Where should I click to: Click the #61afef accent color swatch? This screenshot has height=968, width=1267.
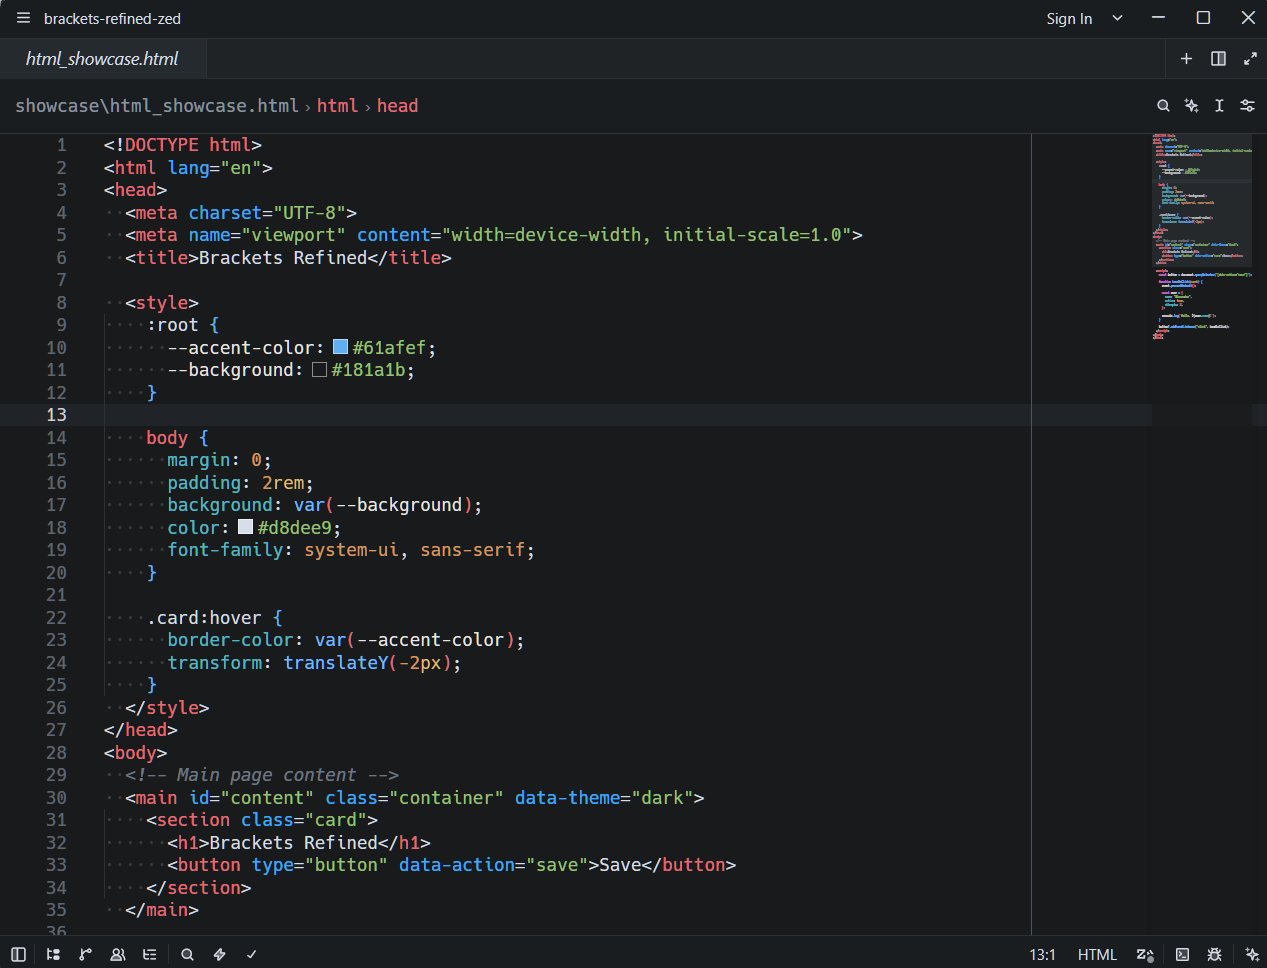click(340, 347)
